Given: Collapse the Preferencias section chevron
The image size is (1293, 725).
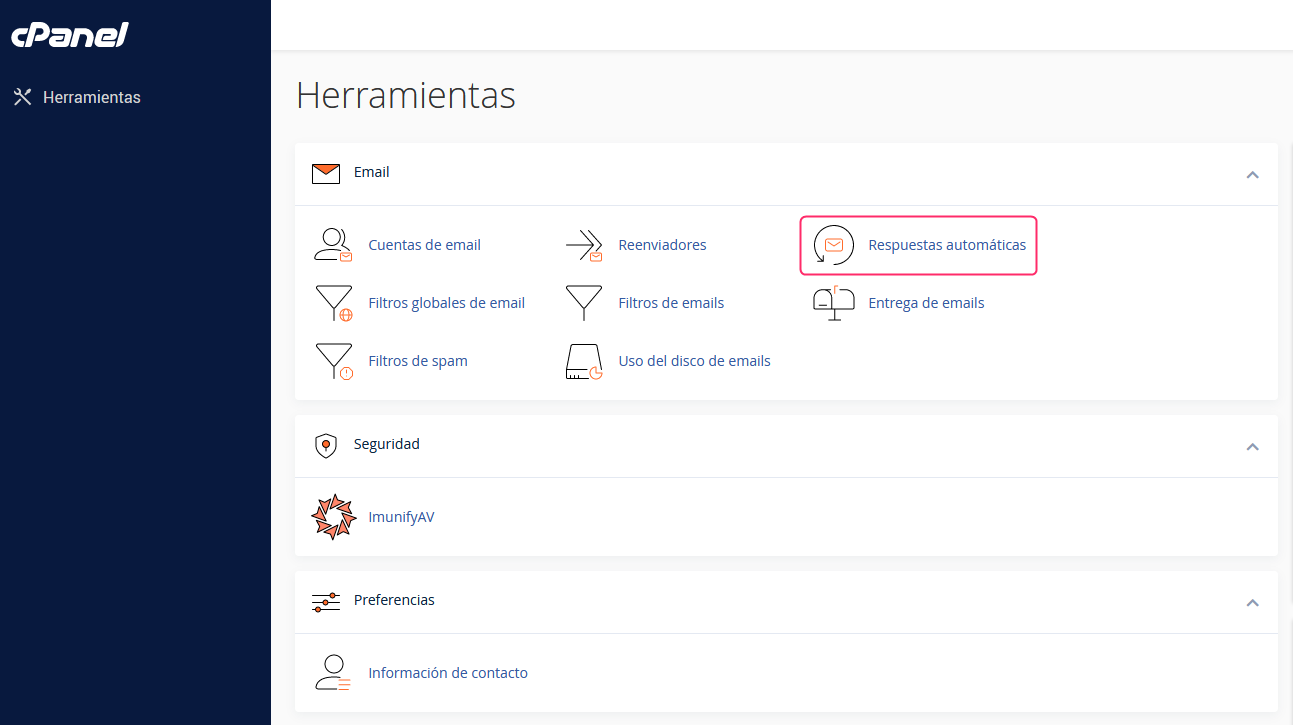Looking at the screenshot, I should 1252,603.
